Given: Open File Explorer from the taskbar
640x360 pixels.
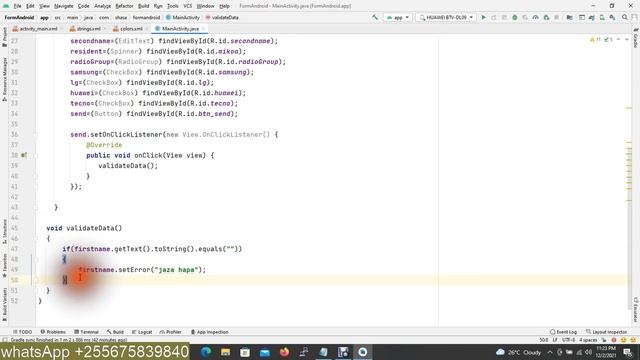Looking at the screenshot, I should 225,352.
